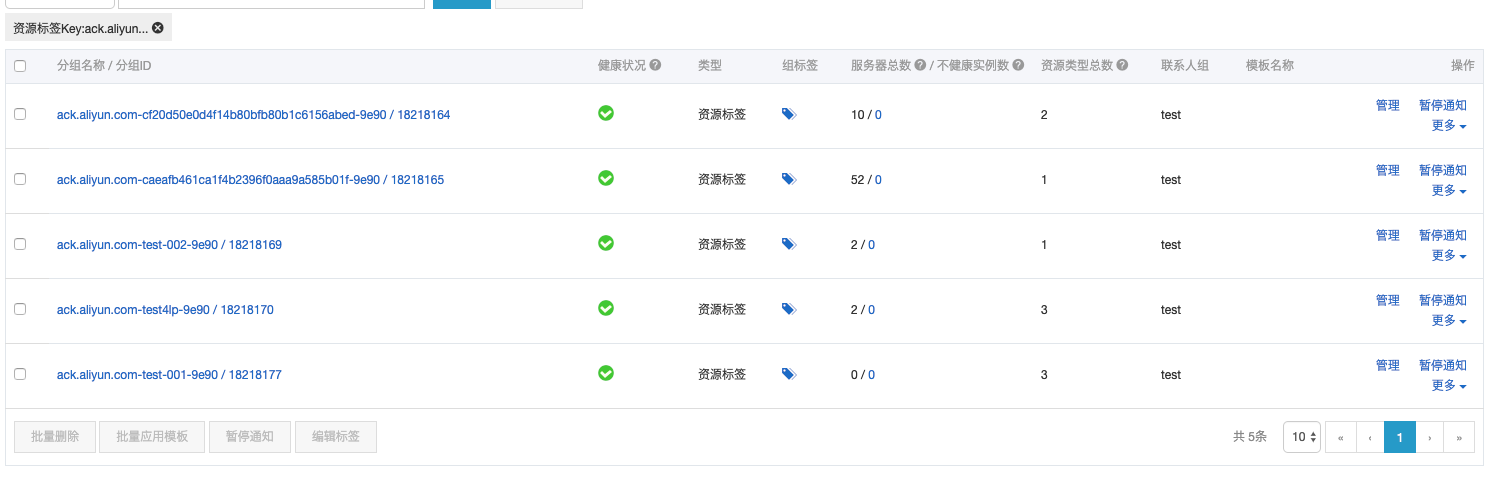Click 暂停通知 for test-002 group
Image resolution: width=1495 pixels, height=495 pixels.
pyautogui.click(x=1443, y=235)
